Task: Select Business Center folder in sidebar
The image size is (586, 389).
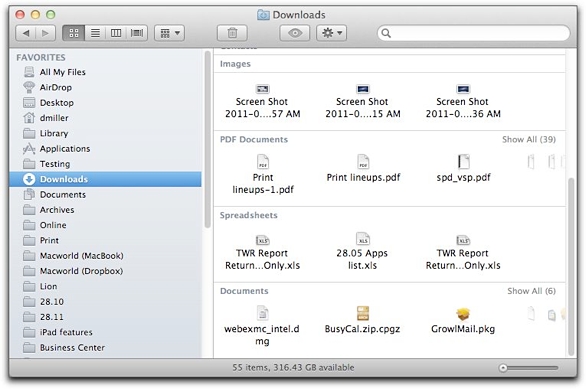Action: click(105, 348)
